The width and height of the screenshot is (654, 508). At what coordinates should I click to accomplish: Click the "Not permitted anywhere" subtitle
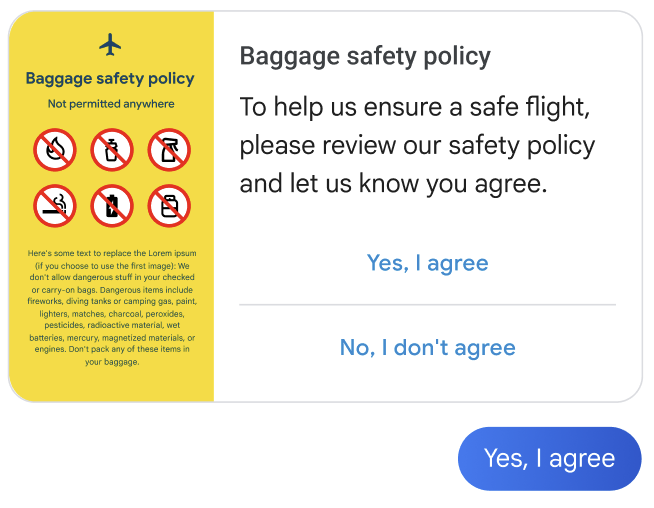(x=110, y=104)
